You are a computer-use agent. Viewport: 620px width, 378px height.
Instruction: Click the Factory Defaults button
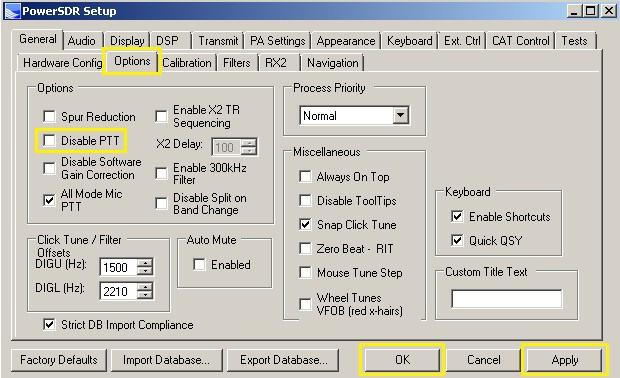[x=59, y=360]
